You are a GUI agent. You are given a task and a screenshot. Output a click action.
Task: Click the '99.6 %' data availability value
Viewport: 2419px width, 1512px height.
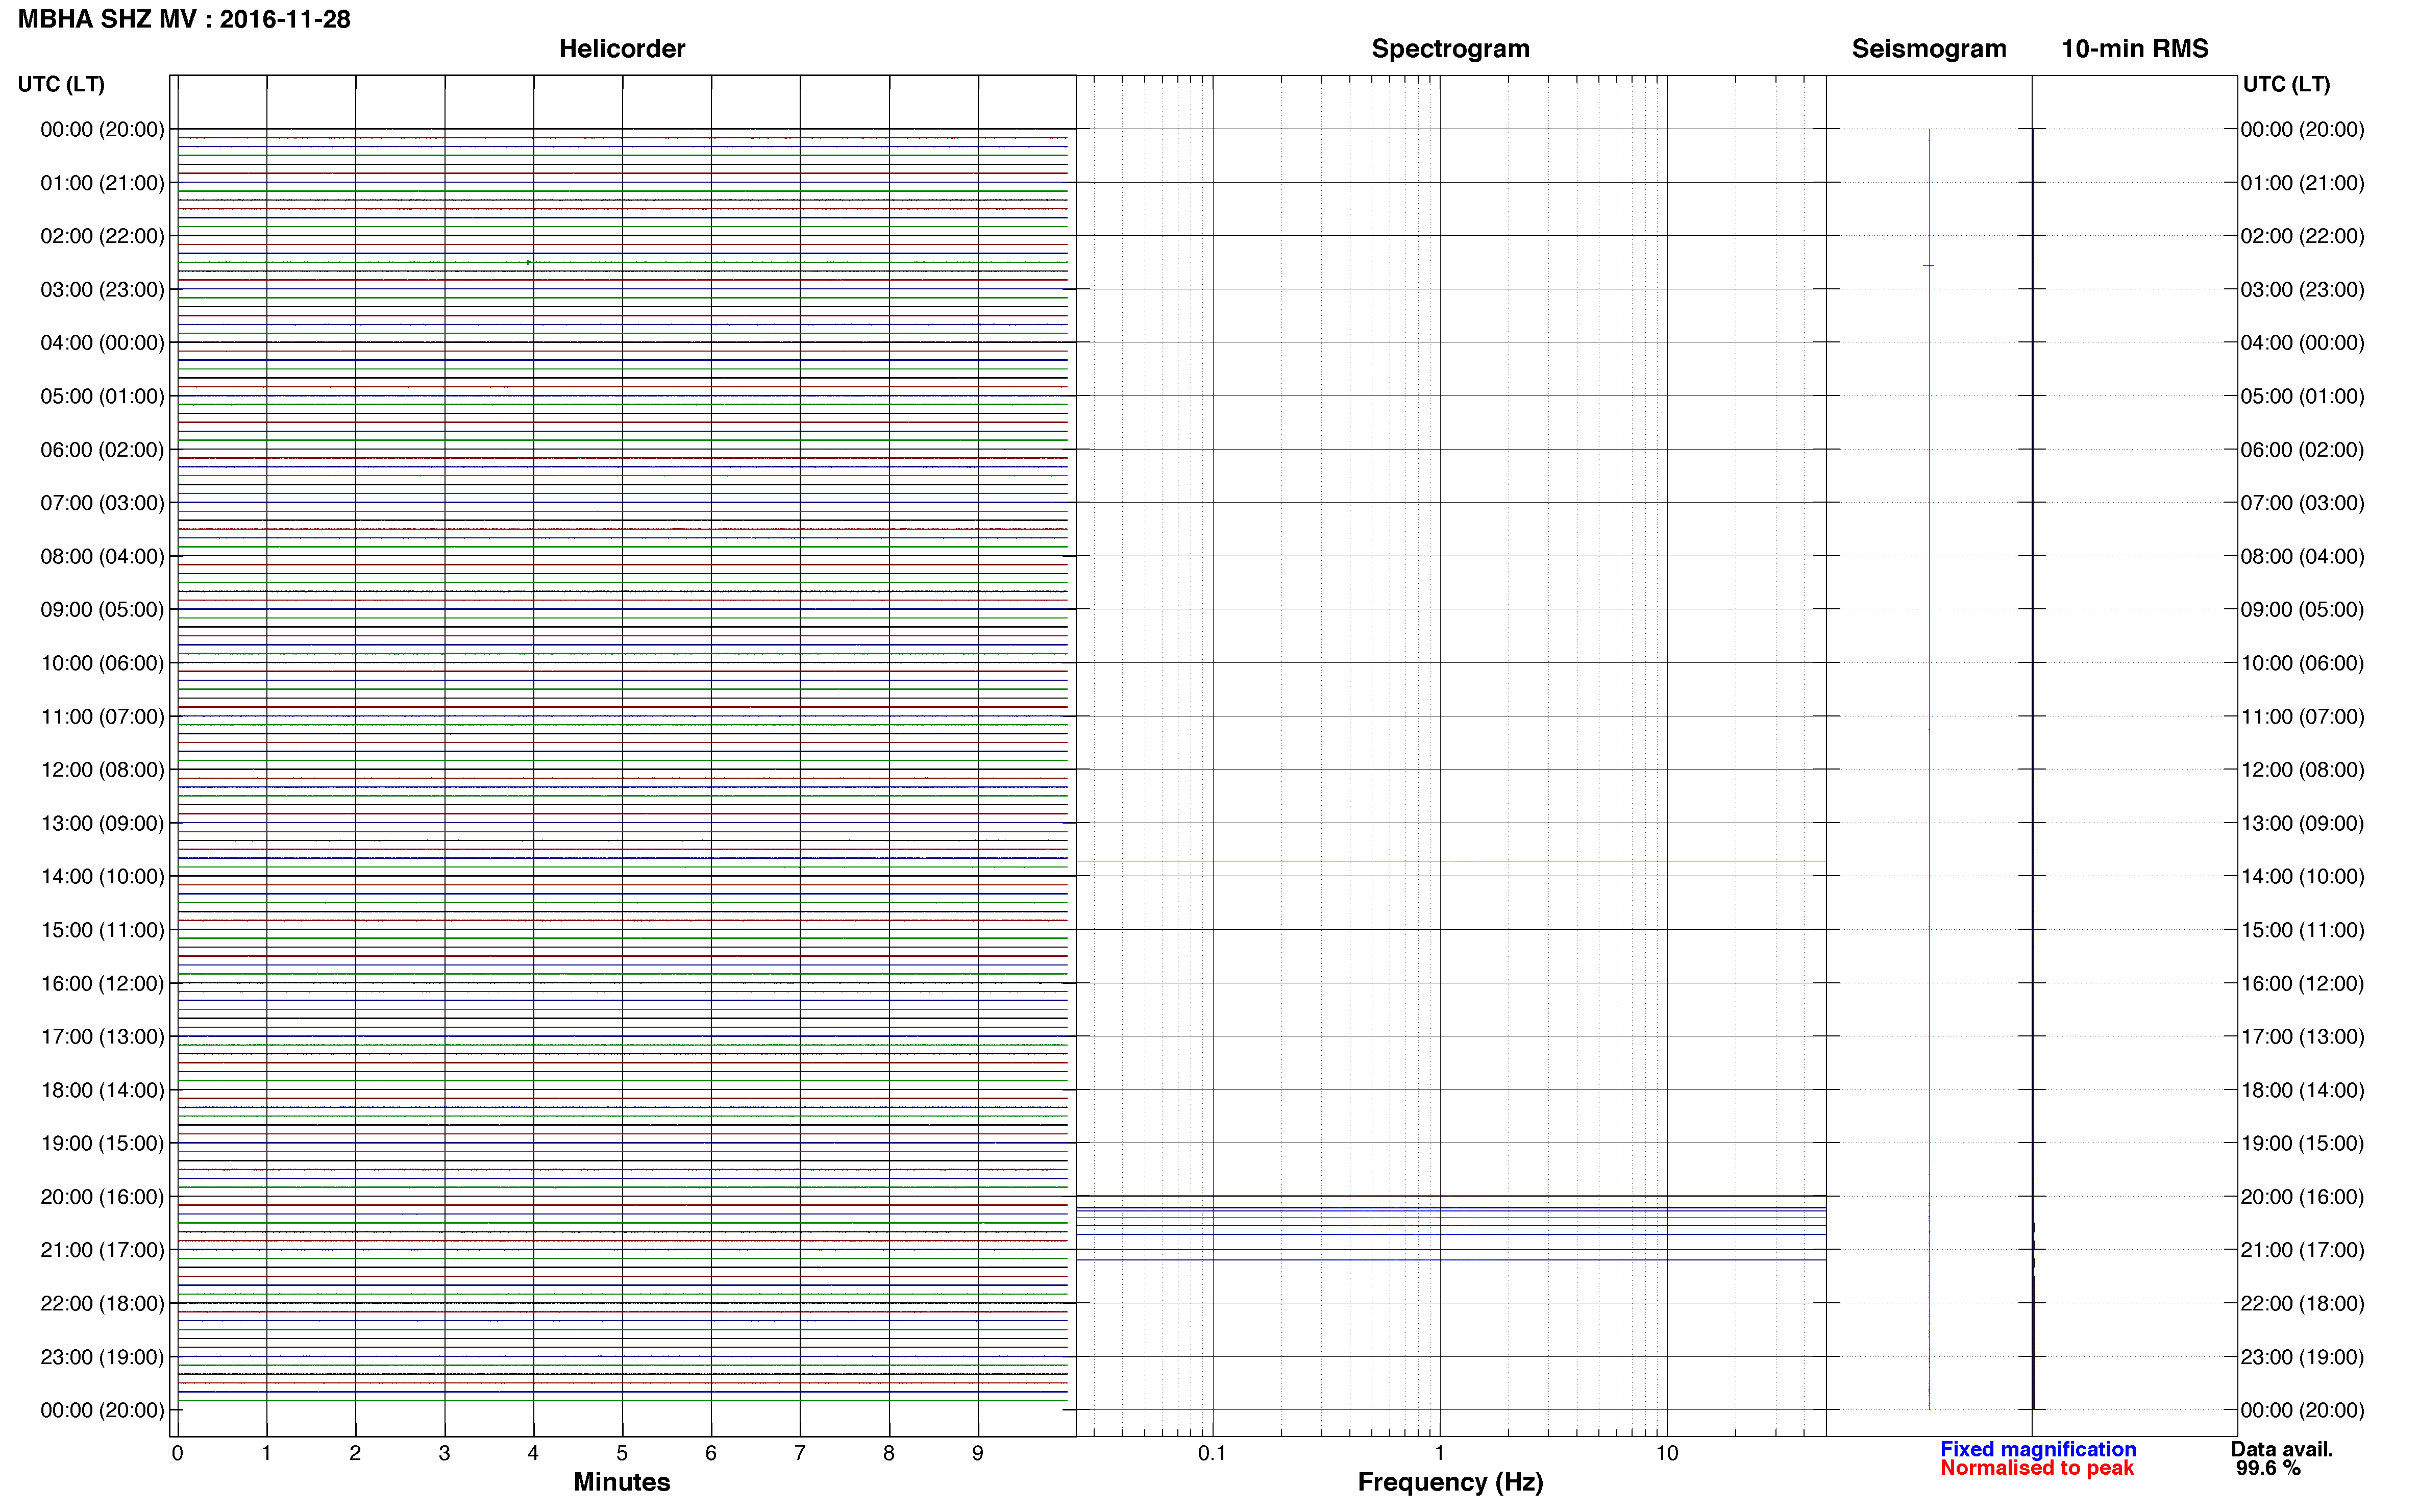coord(2268,1468)
